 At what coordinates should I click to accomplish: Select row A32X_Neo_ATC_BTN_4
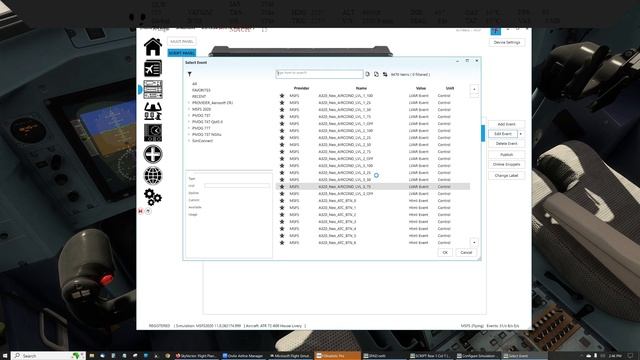(x=373, y=229)
